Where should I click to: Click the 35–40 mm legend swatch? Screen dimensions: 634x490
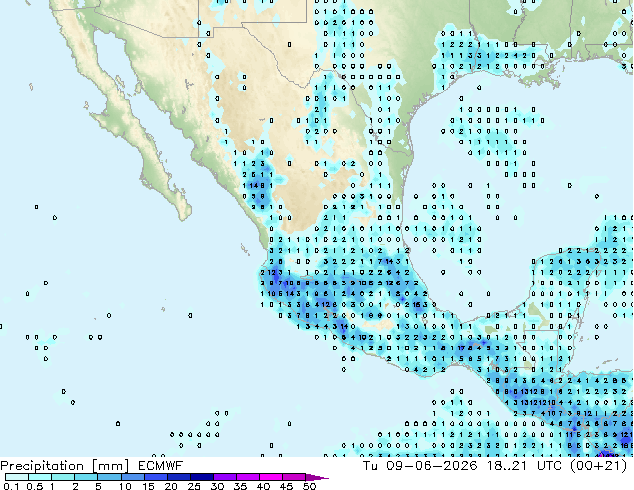click(248, 477)
